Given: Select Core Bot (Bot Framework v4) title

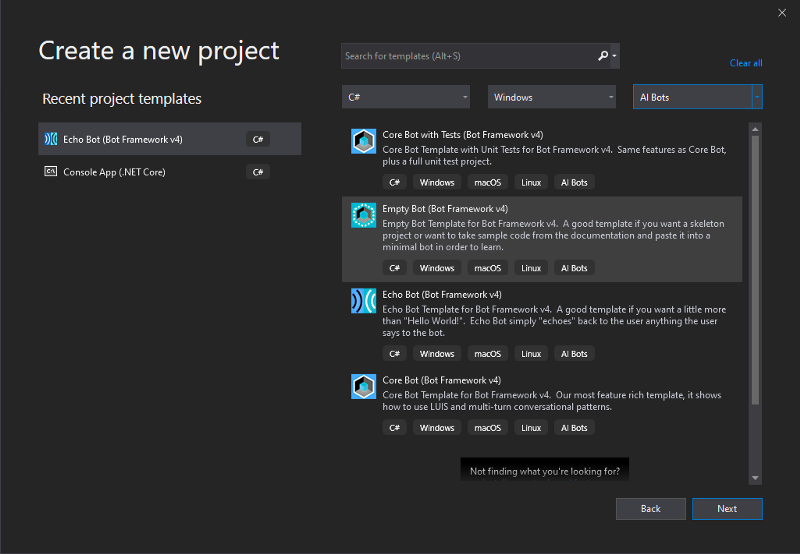Looking at the screenshot, I should tap(441, 380).
